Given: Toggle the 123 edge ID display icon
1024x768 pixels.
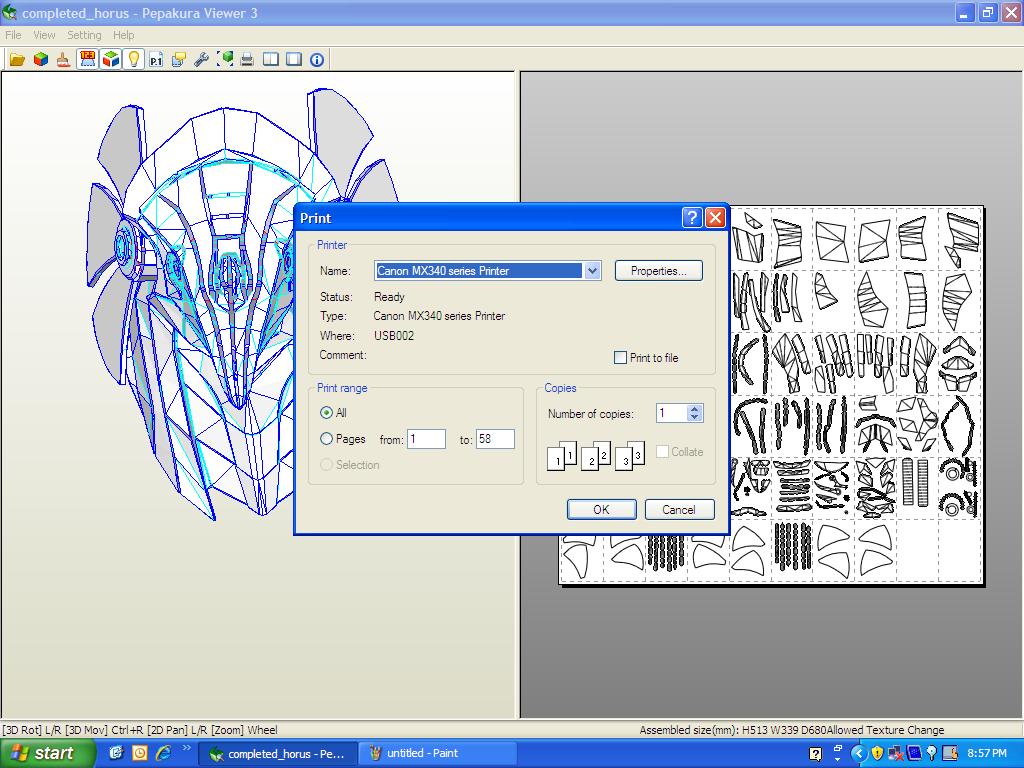Looking at the screenshot, I should coord(87,59).
